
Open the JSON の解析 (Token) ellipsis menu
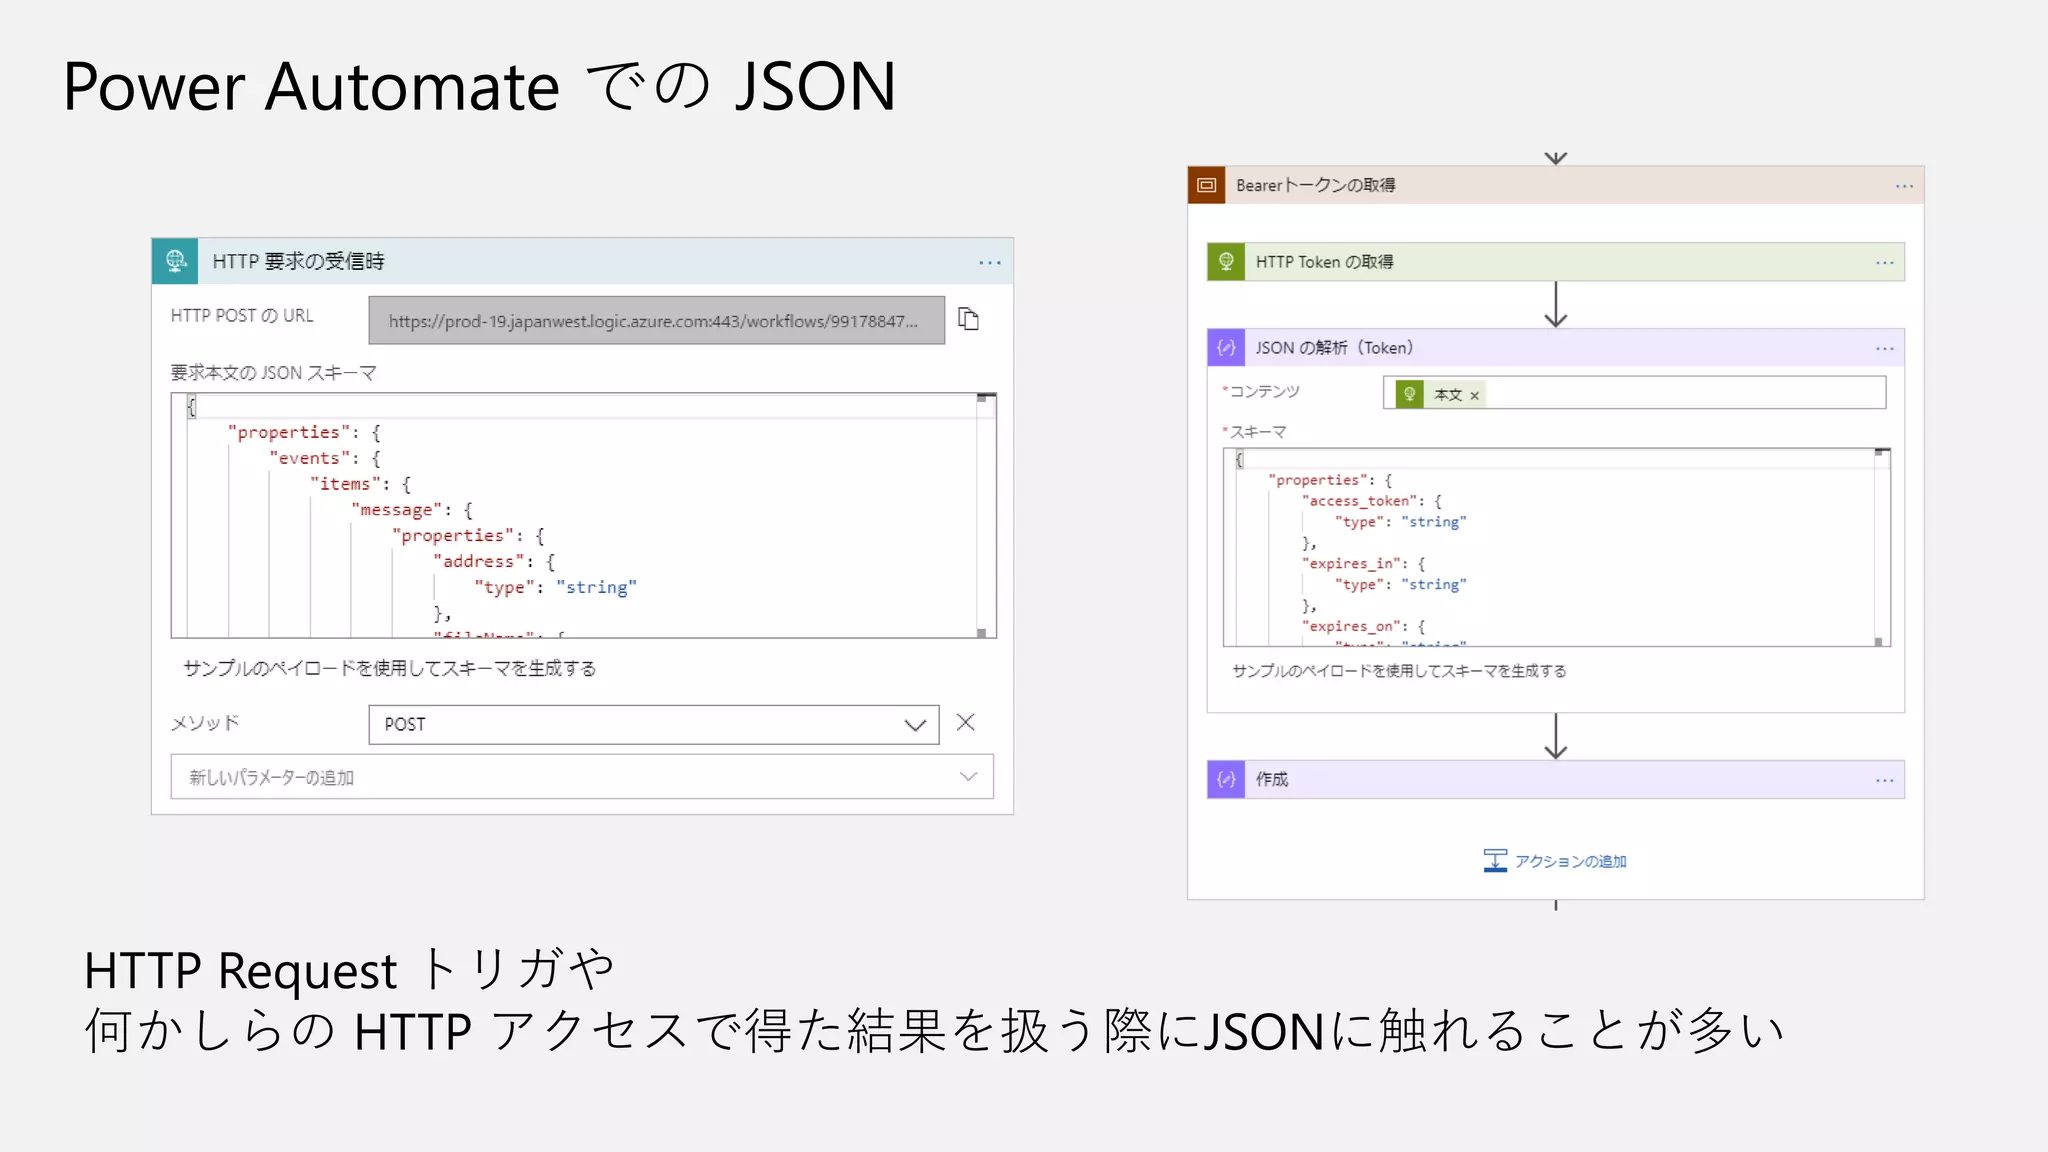pyautogui.click(x=1885, y=349)
